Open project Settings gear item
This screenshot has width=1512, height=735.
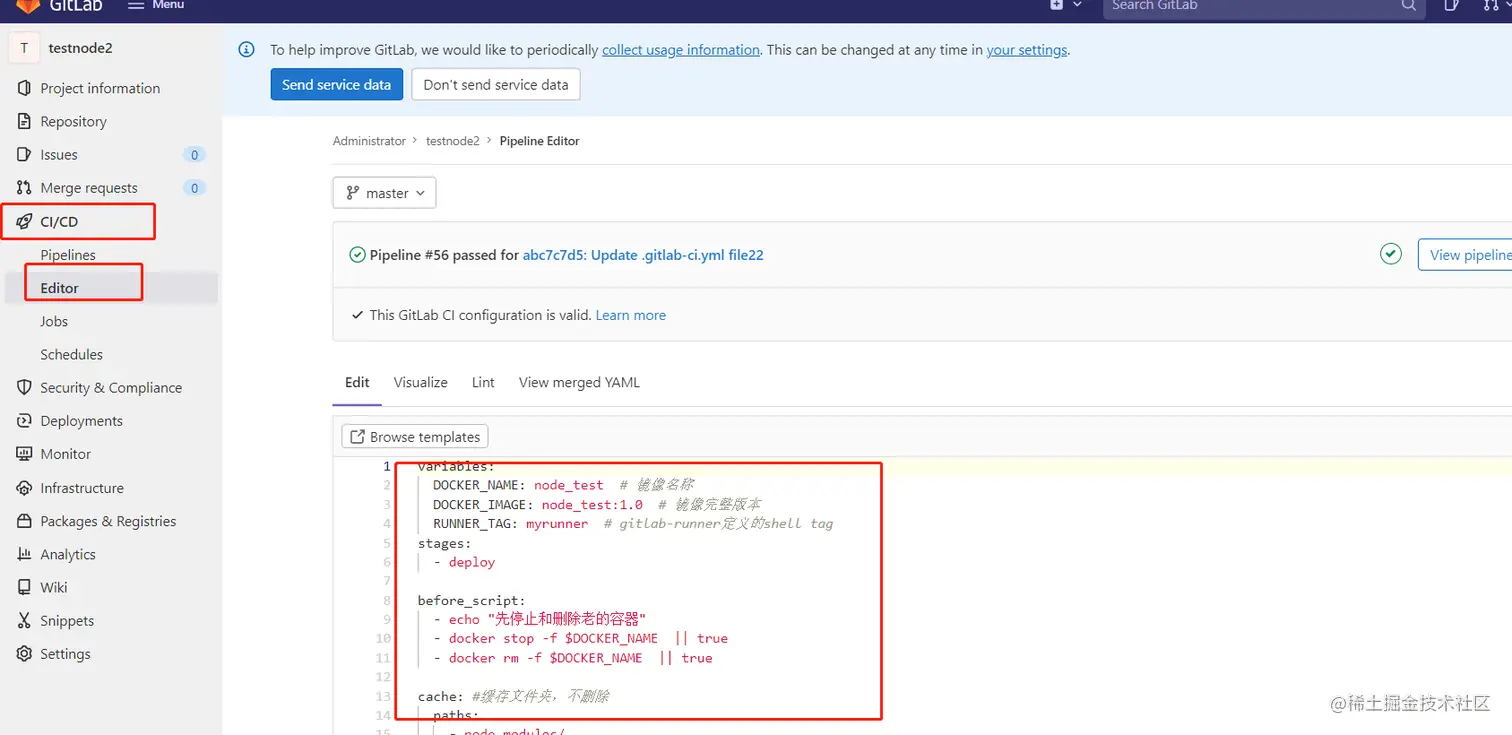[x=65, y=653]
